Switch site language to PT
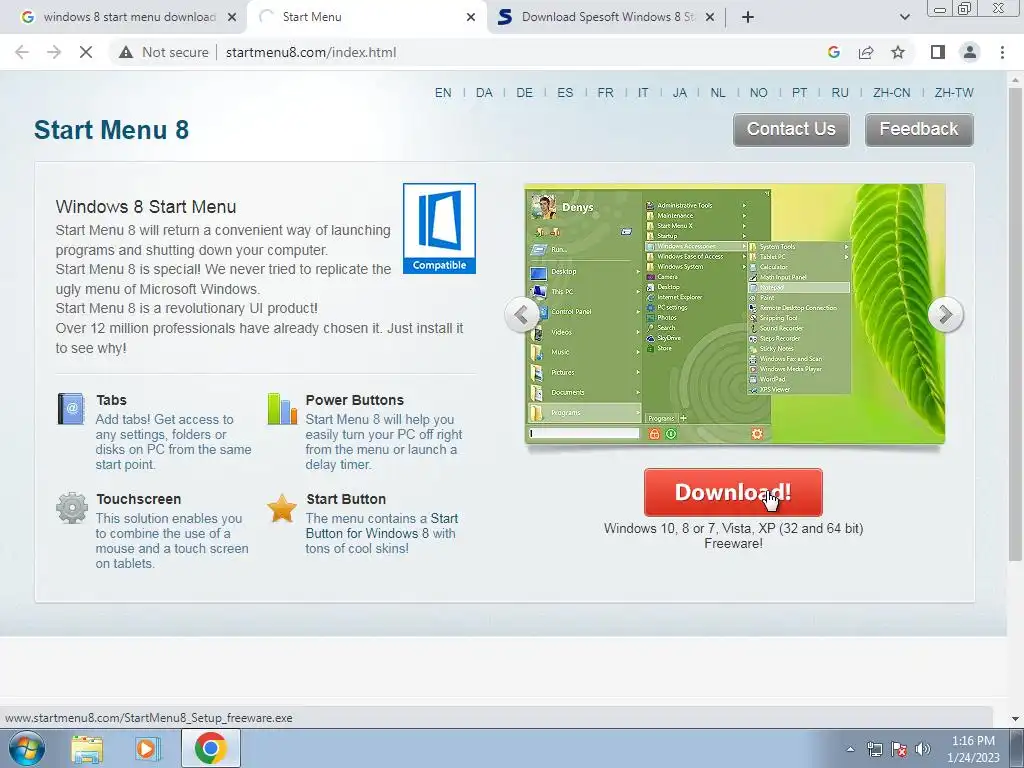 point(799,93)
